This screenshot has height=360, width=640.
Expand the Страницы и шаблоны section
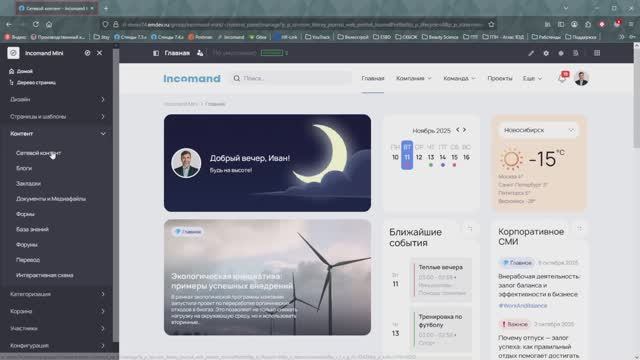[x=57, y=117]
